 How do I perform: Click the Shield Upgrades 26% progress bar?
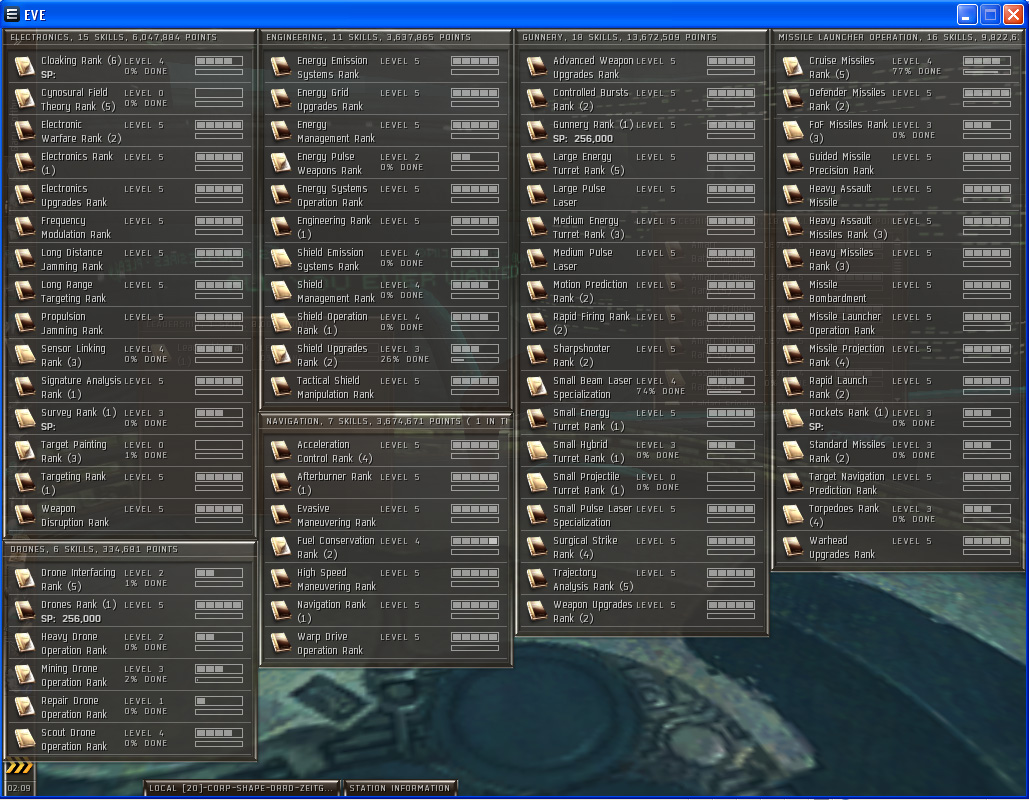click(475, 360)
